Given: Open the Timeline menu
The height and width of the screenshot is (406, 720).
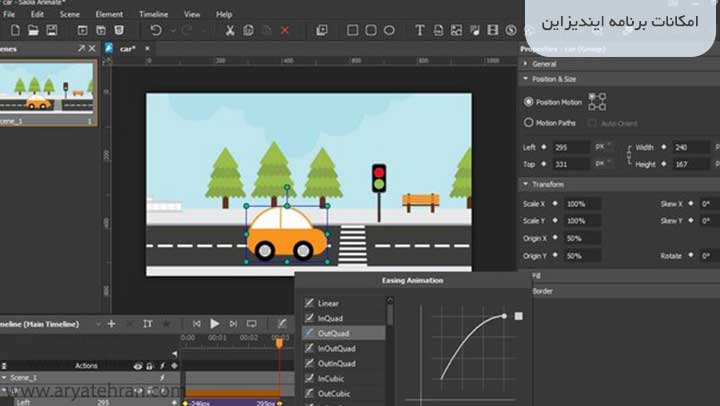Looking at the screenshot, I should pyautogui.click(x=153, y=15).
